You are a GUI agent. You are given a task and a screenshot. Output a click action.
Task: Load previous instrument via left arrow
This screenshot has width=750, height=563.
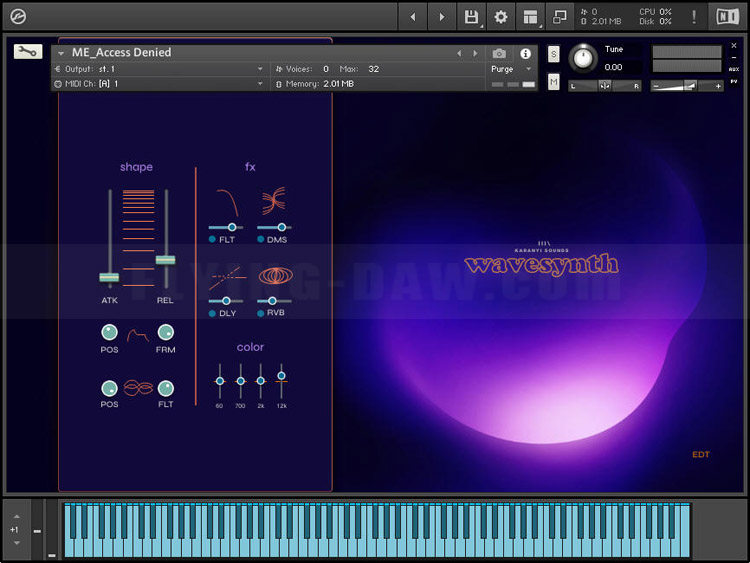[x=459, y=54]
